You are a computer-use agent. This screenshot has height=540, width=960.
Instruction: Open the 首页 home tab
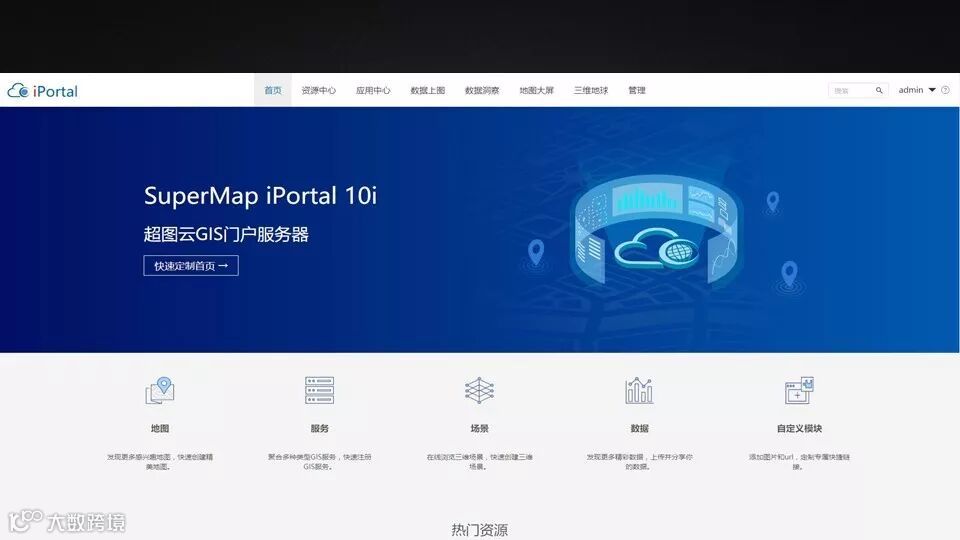pos(273,90)
